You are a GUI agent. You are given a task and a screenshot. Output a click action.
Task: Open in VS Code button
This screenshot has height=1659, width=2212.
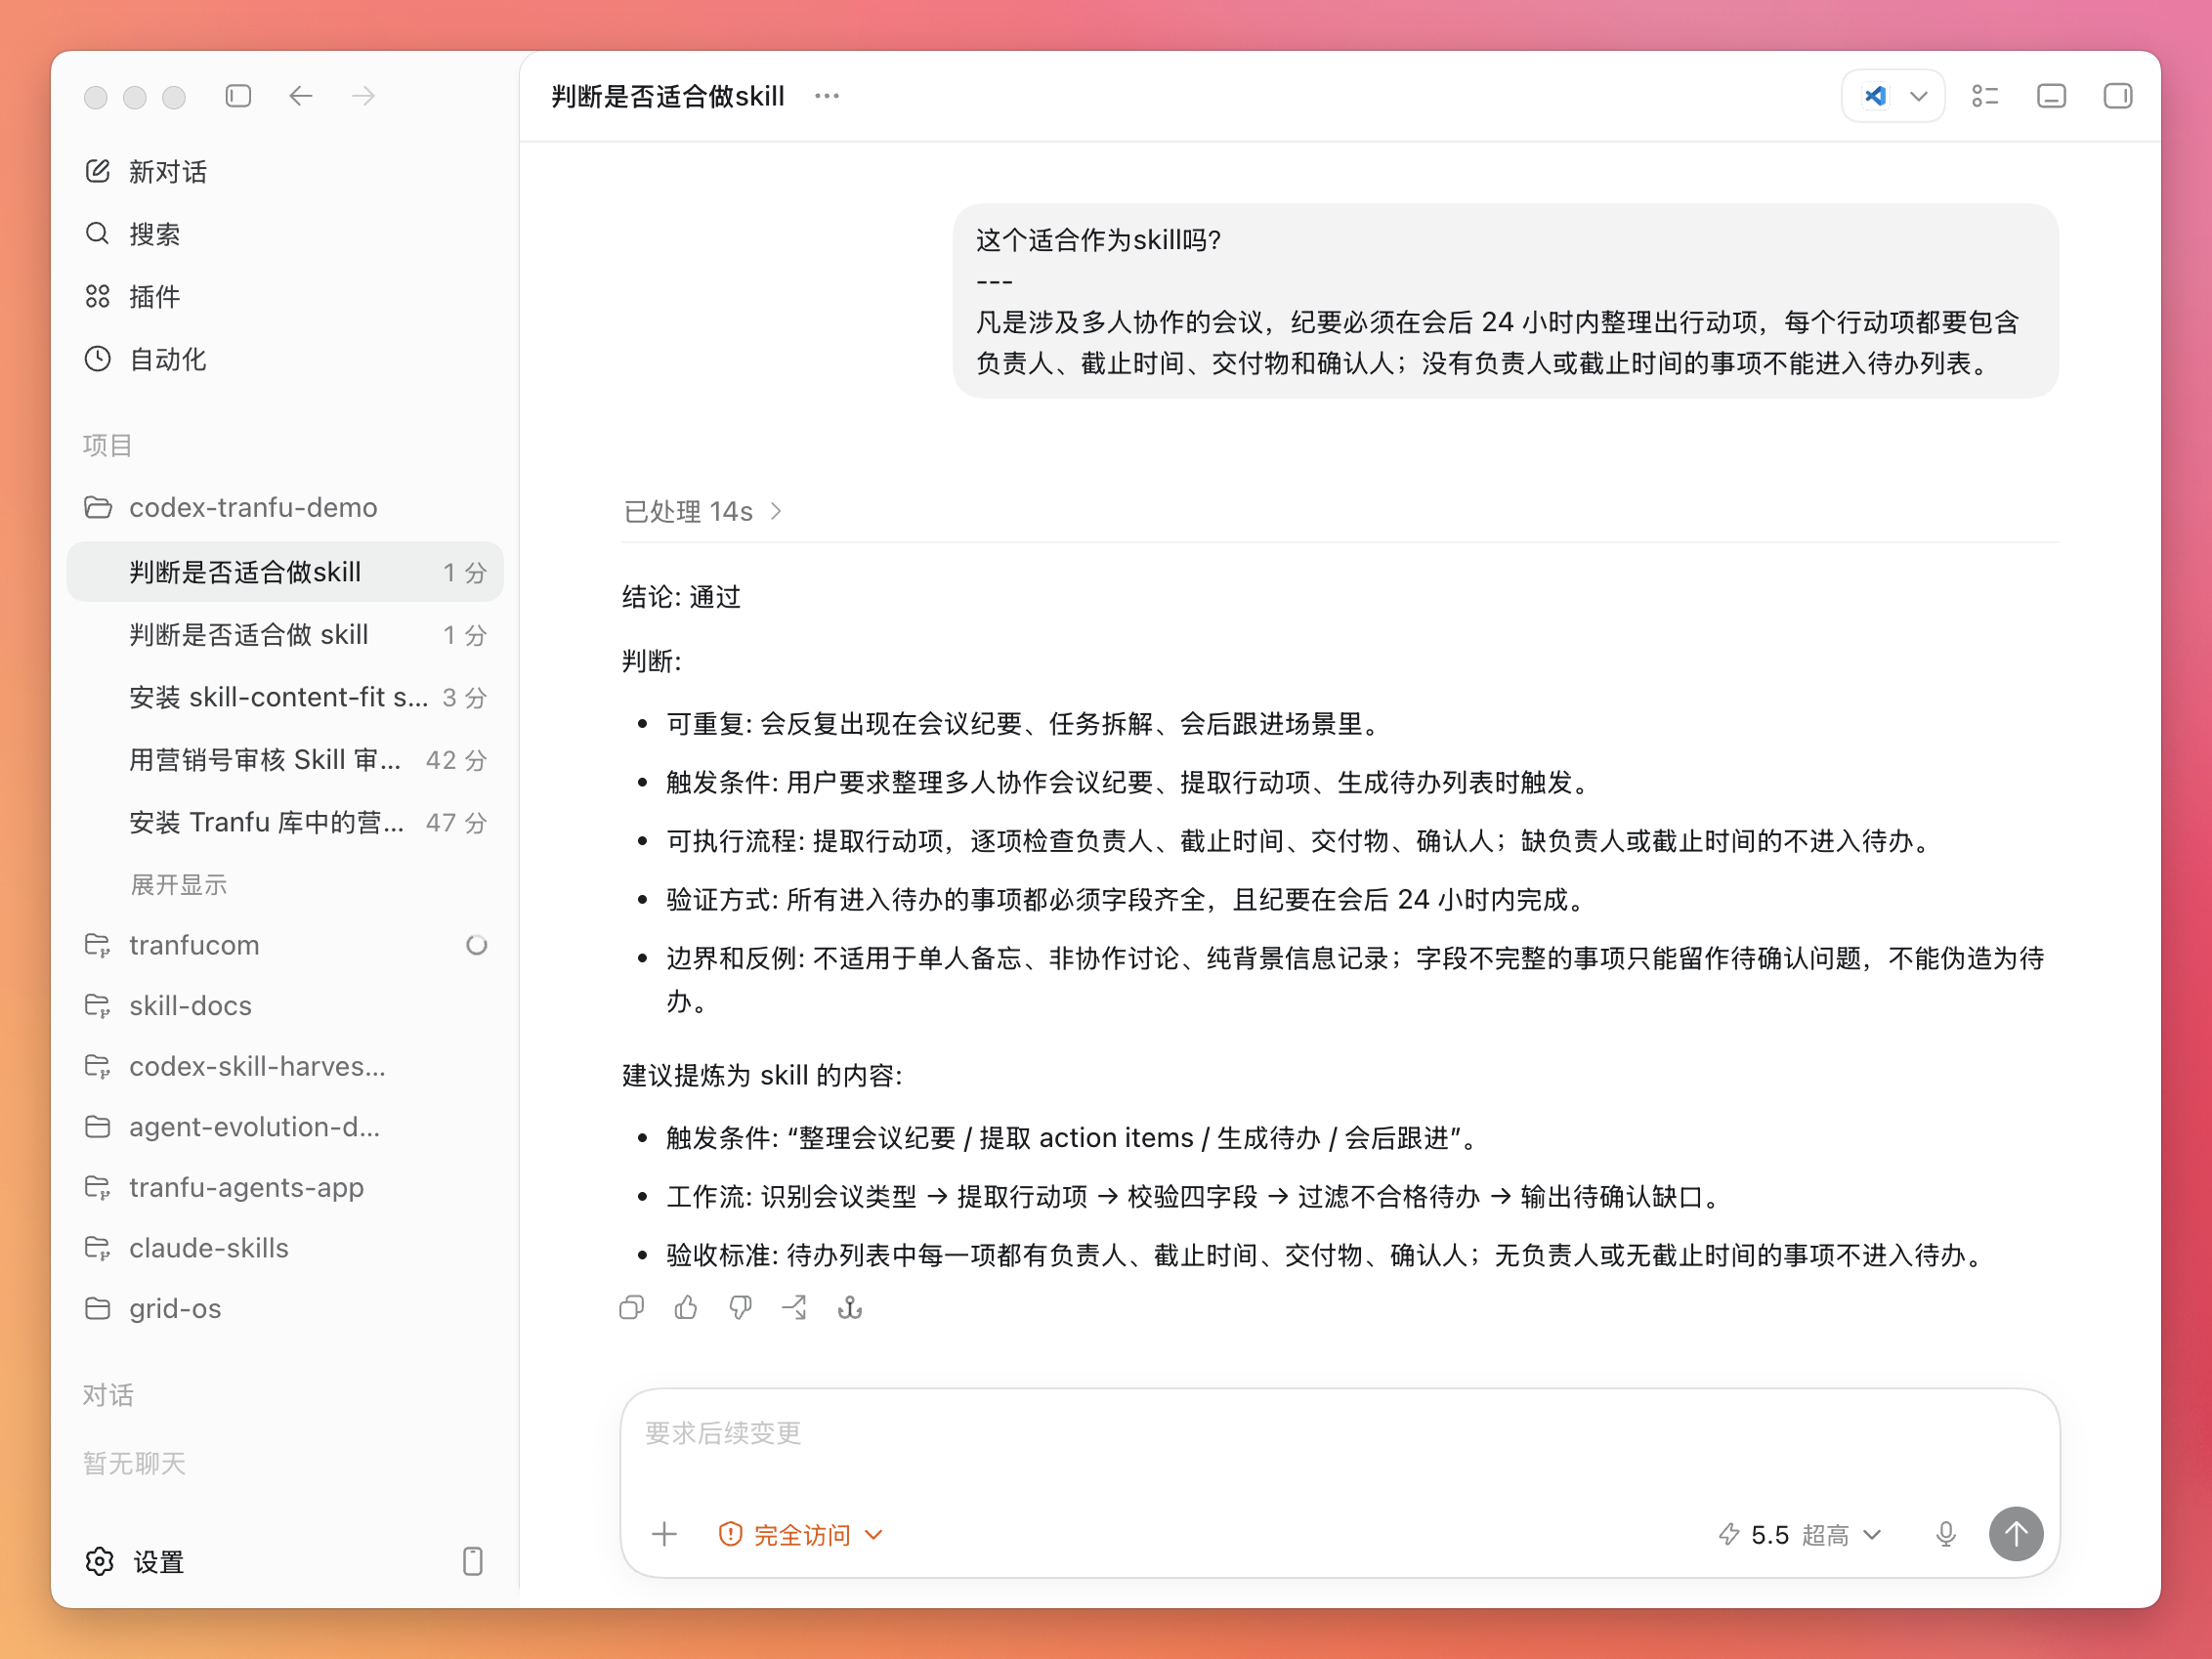(1875, 96)
